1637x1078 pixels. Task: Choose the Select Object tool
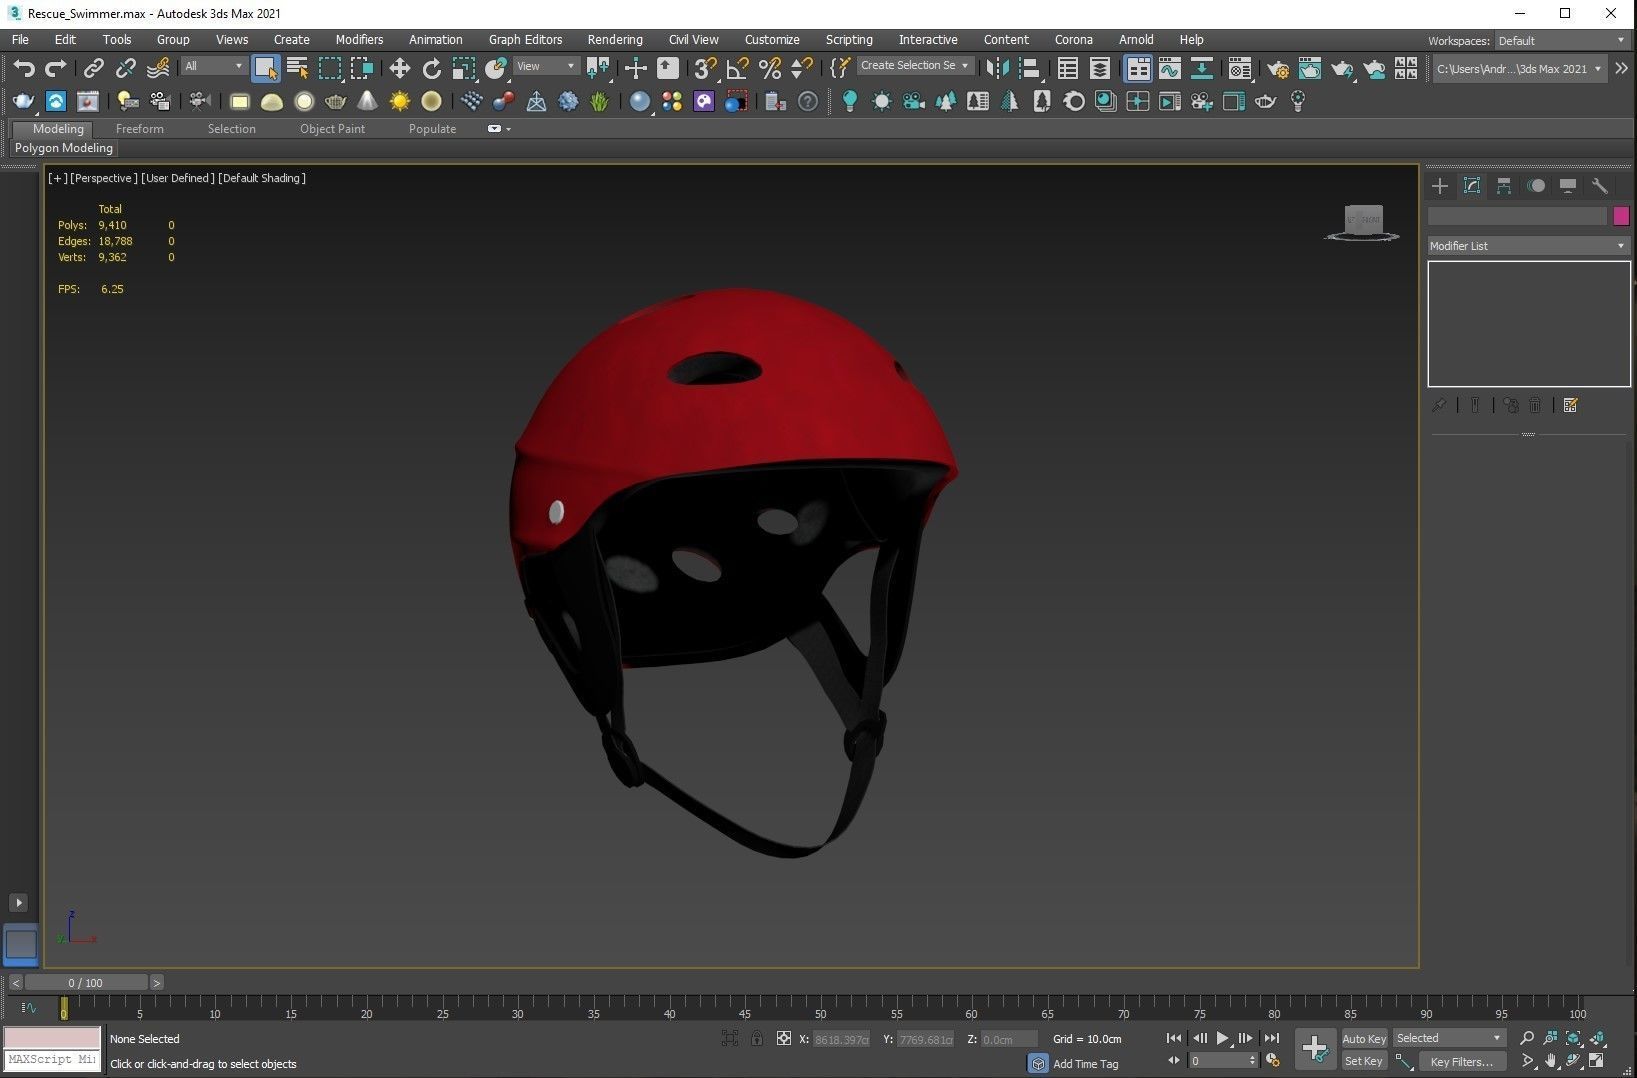[x=265, y=68]
